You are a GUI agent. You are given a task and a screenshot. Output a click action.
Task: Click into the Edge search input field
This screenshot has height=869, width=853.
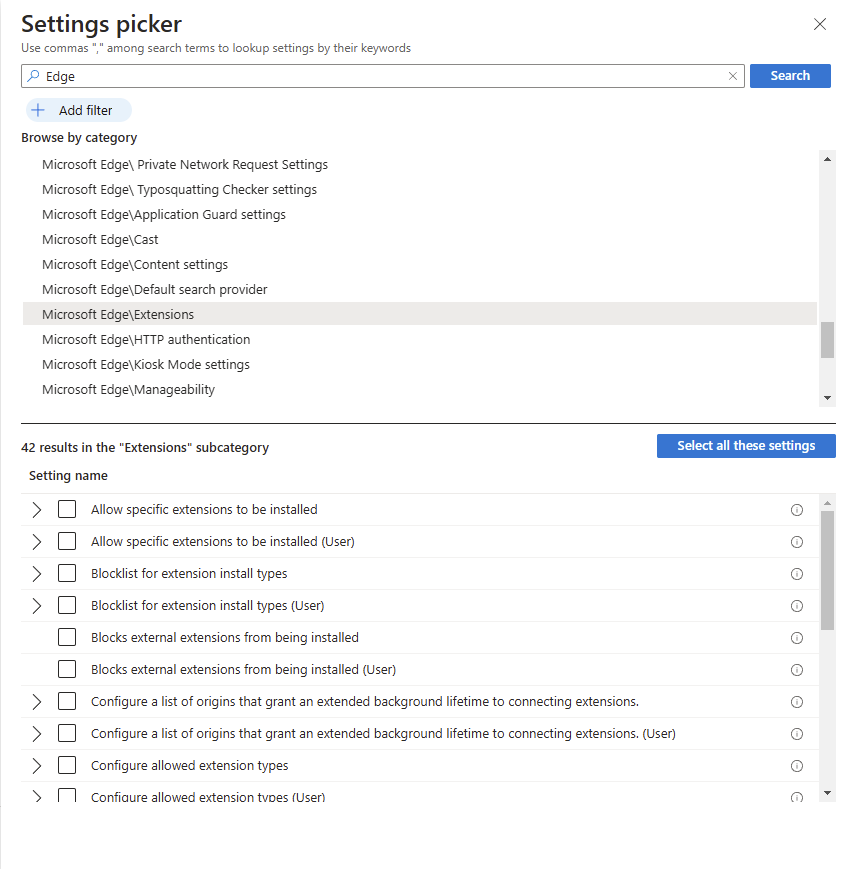coord(382,76)
